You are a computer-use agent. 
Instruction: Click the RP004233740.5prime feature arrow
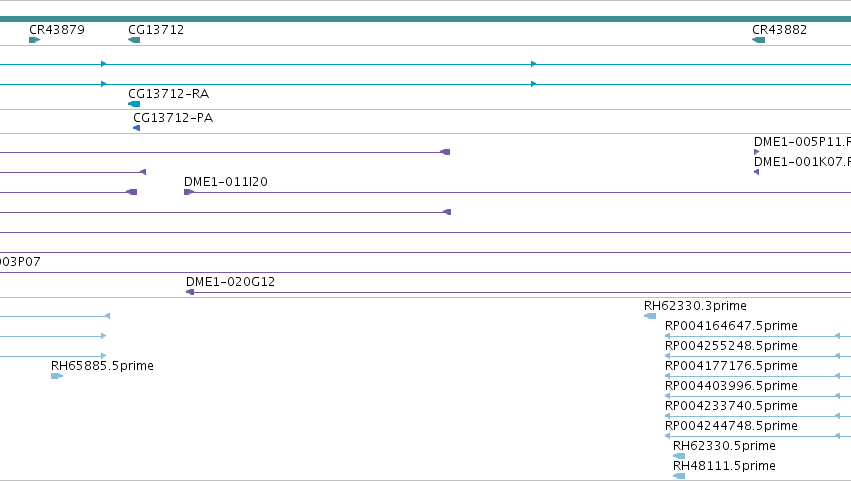(668, 416)
